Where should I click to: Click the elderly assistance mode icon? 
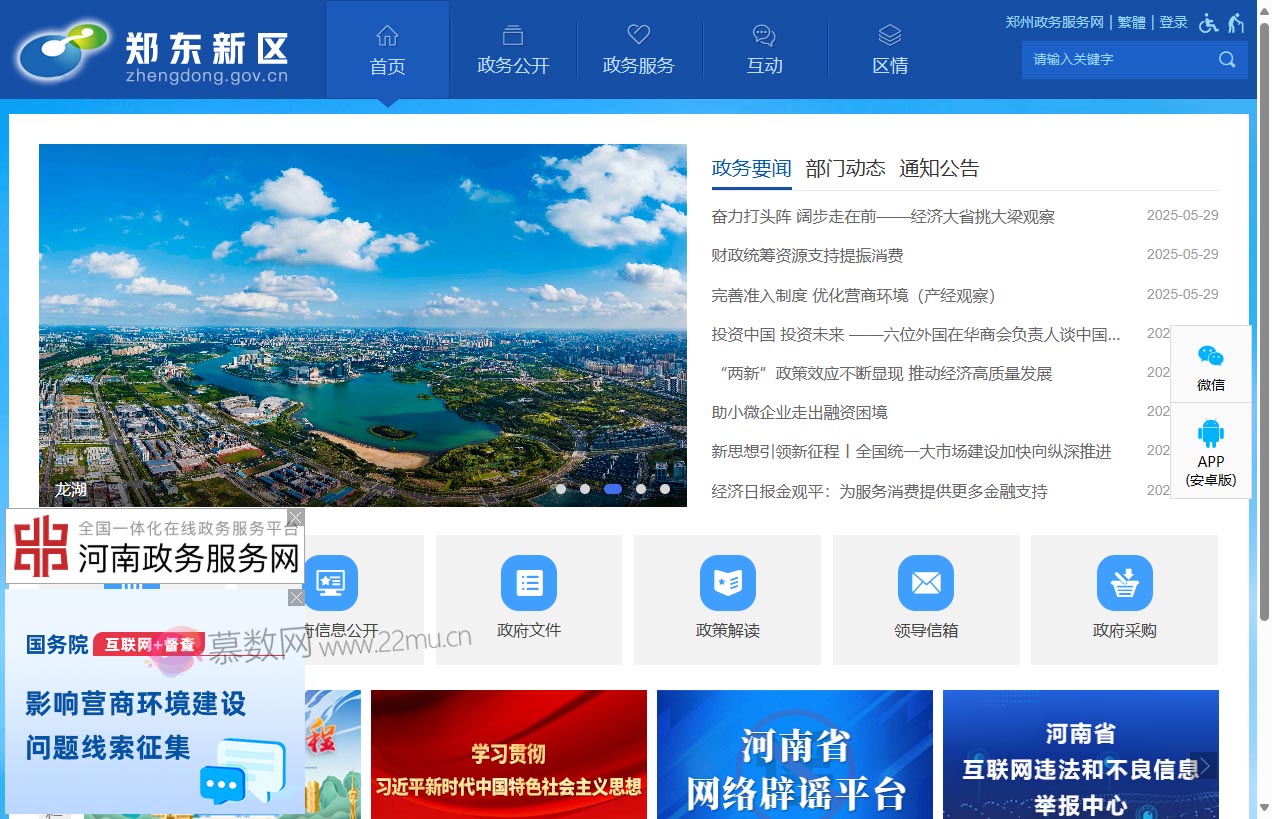pos(1236,22)
